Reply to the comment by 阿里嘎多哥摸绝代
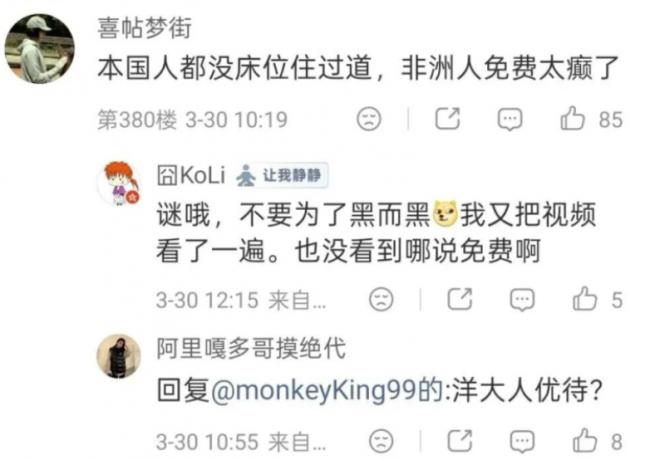650x460 pixels. click(x=522, y=441)
